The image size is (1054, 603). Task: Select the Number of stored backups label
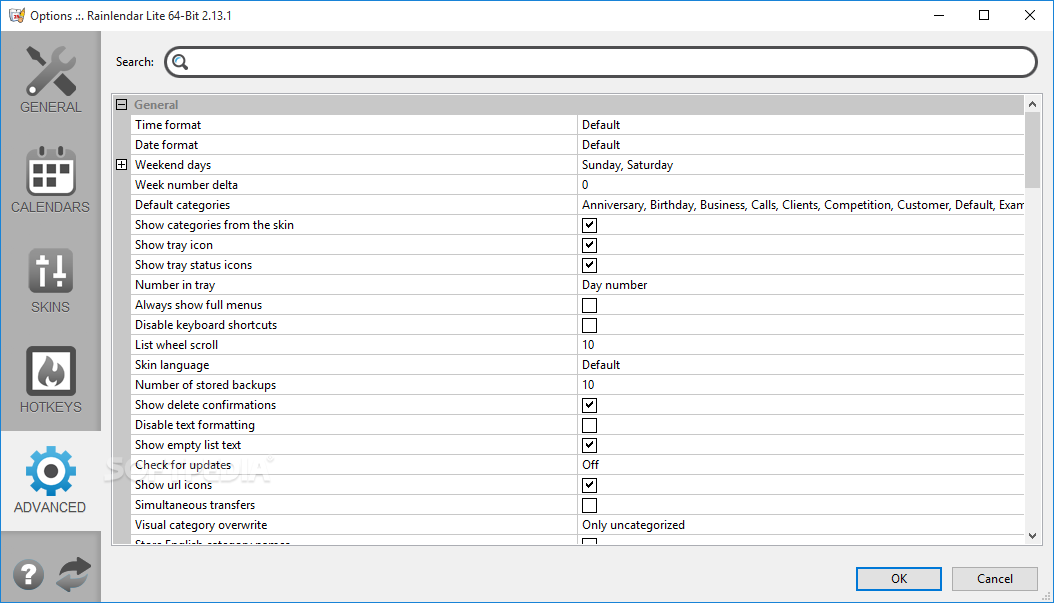(206, 385)
